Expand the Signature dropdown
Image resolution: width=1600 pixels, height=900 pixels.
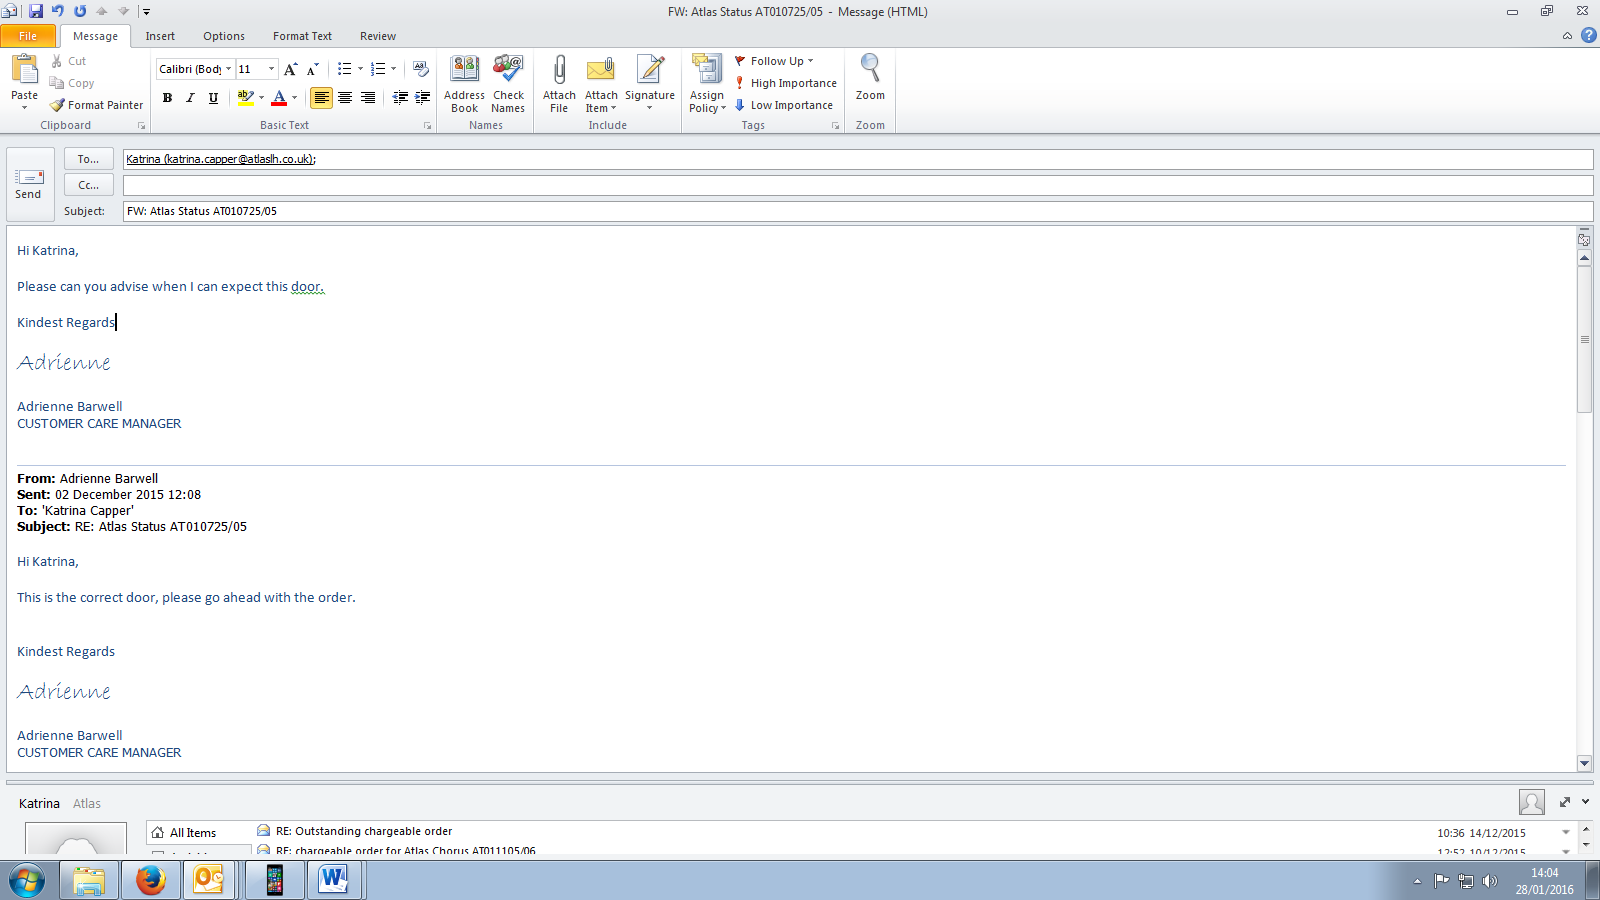[x=649, y=108]
